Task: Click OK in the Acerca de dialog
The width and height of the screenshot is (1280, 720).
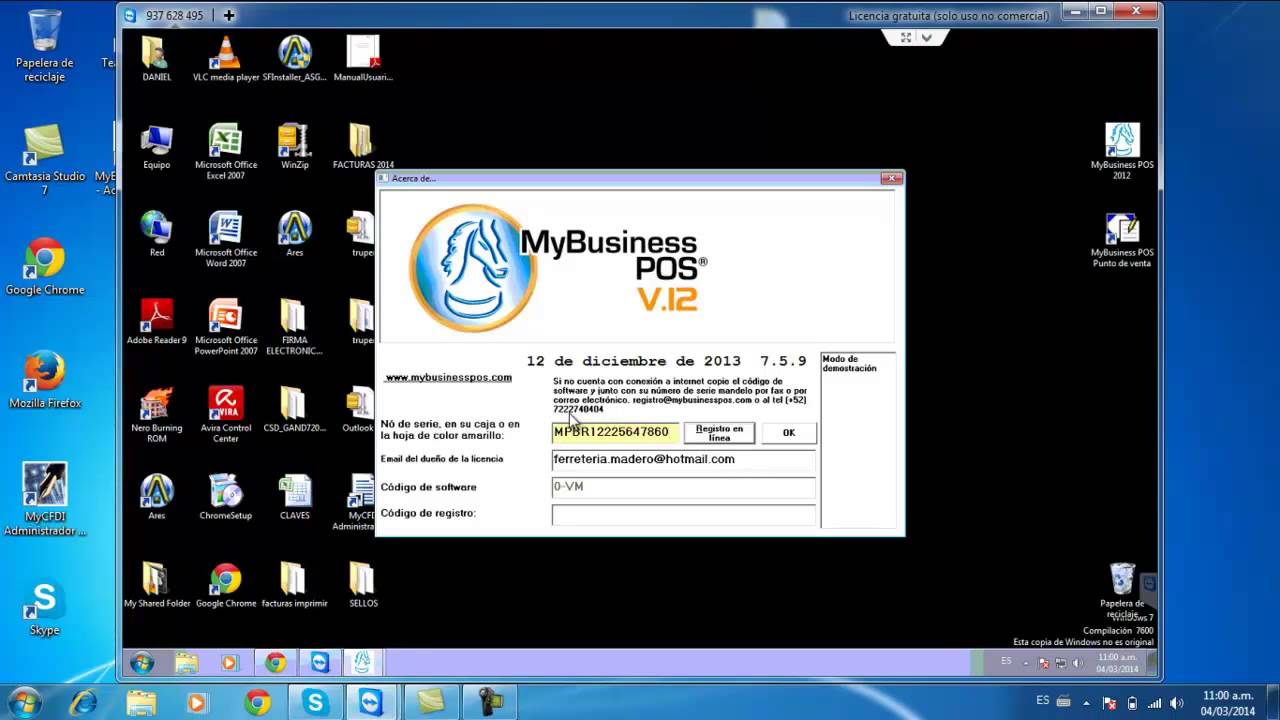Action: click(x=788, y=433)
